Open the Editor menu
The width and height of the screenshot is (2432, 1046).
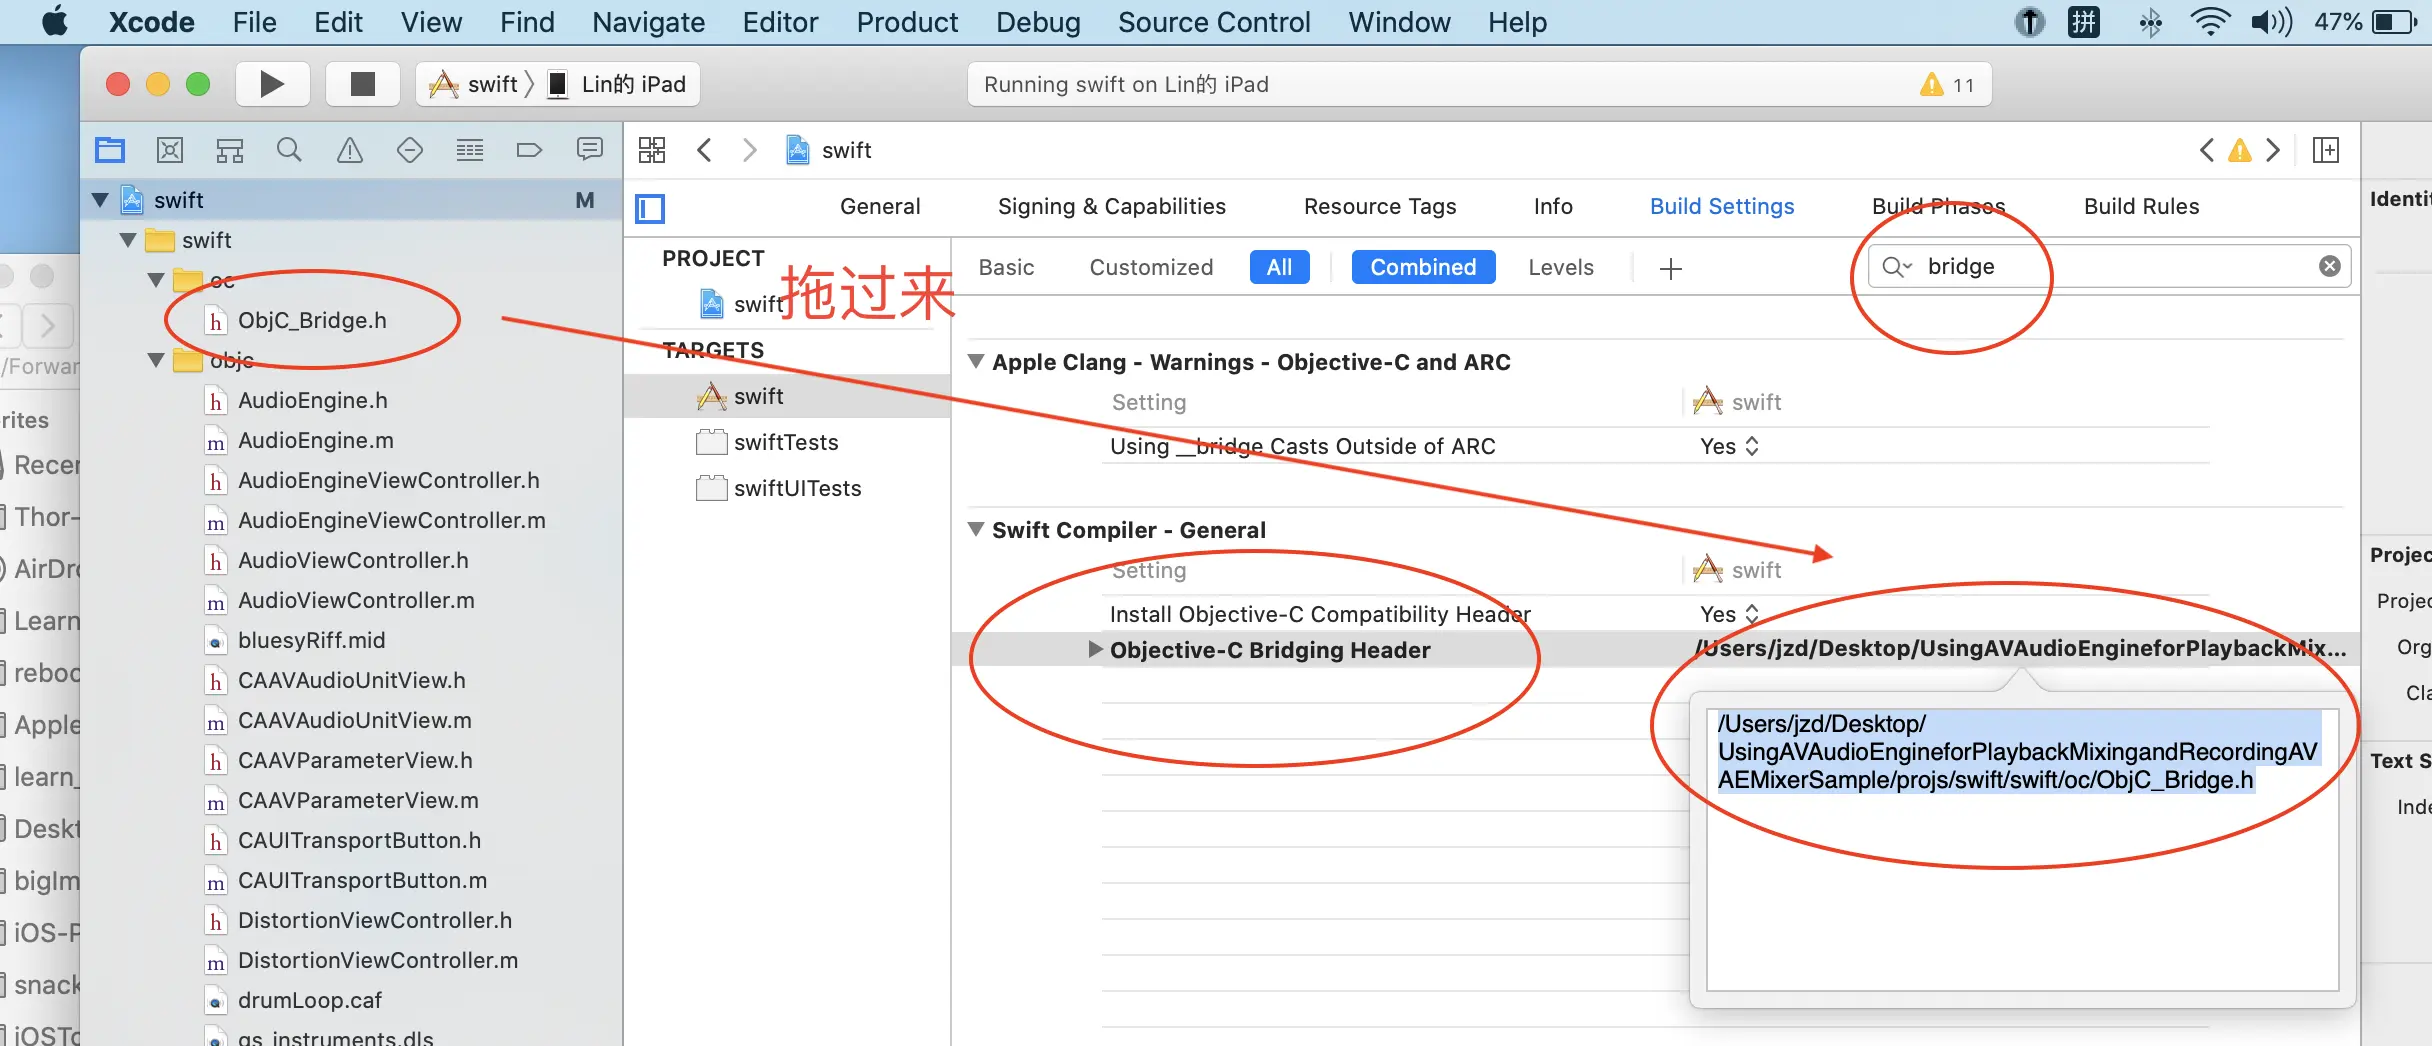tap(780, 22)
